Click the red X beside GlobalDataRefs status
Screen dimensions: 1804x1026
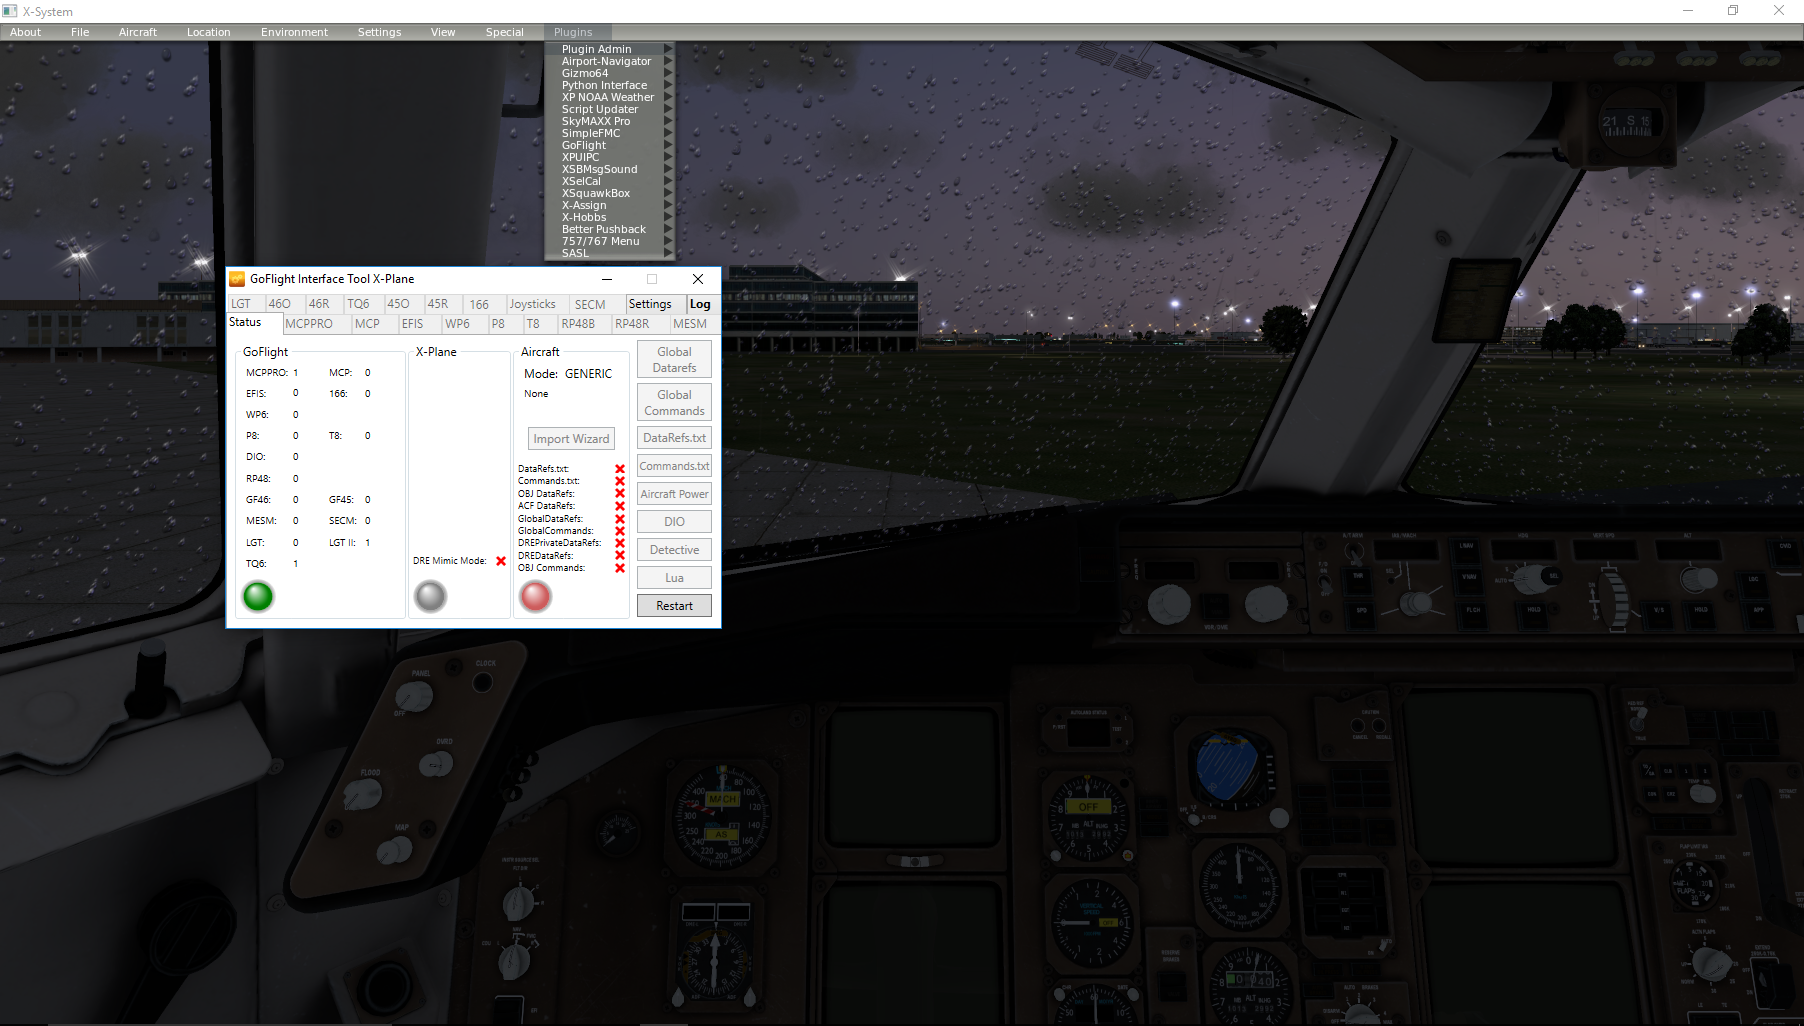point(620,519)
